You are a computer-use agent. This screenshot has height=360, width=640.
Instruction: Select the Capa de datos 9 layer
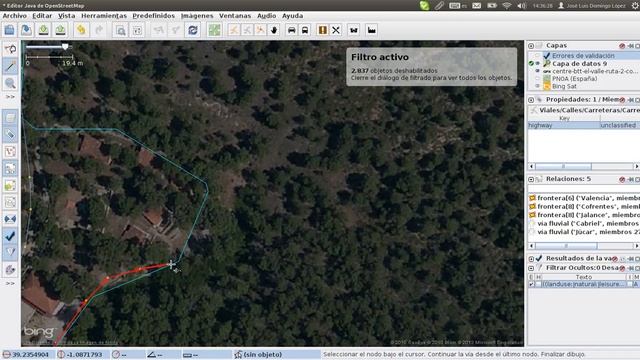pyautogui.click(x=579, y=64)
